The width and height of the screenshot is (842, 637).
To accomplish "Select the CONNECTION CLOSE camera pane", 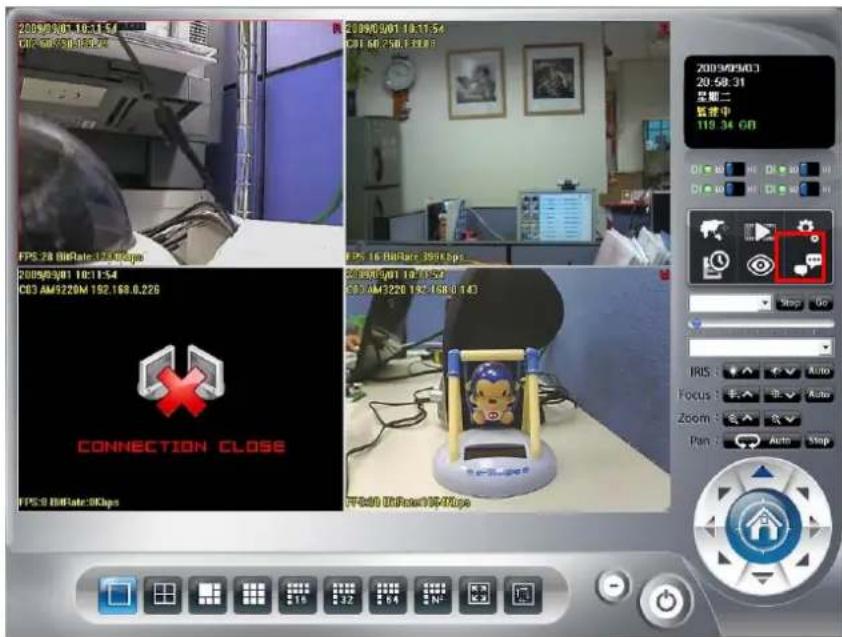I will pos(180,389).
